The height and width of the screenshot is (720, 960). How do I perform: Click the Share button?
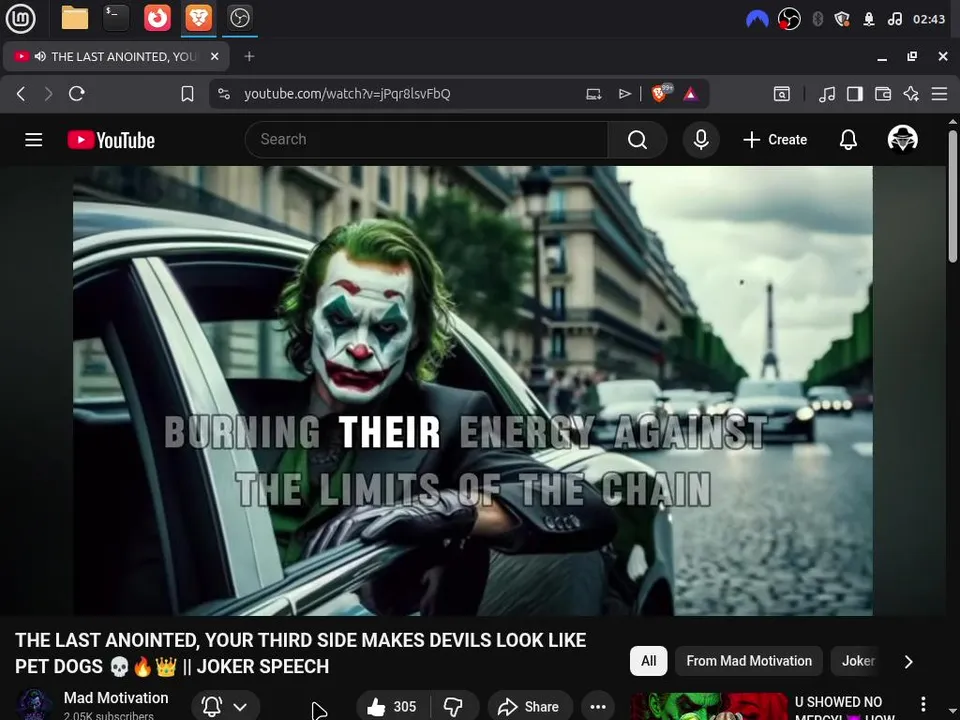[x=530, y=707]
